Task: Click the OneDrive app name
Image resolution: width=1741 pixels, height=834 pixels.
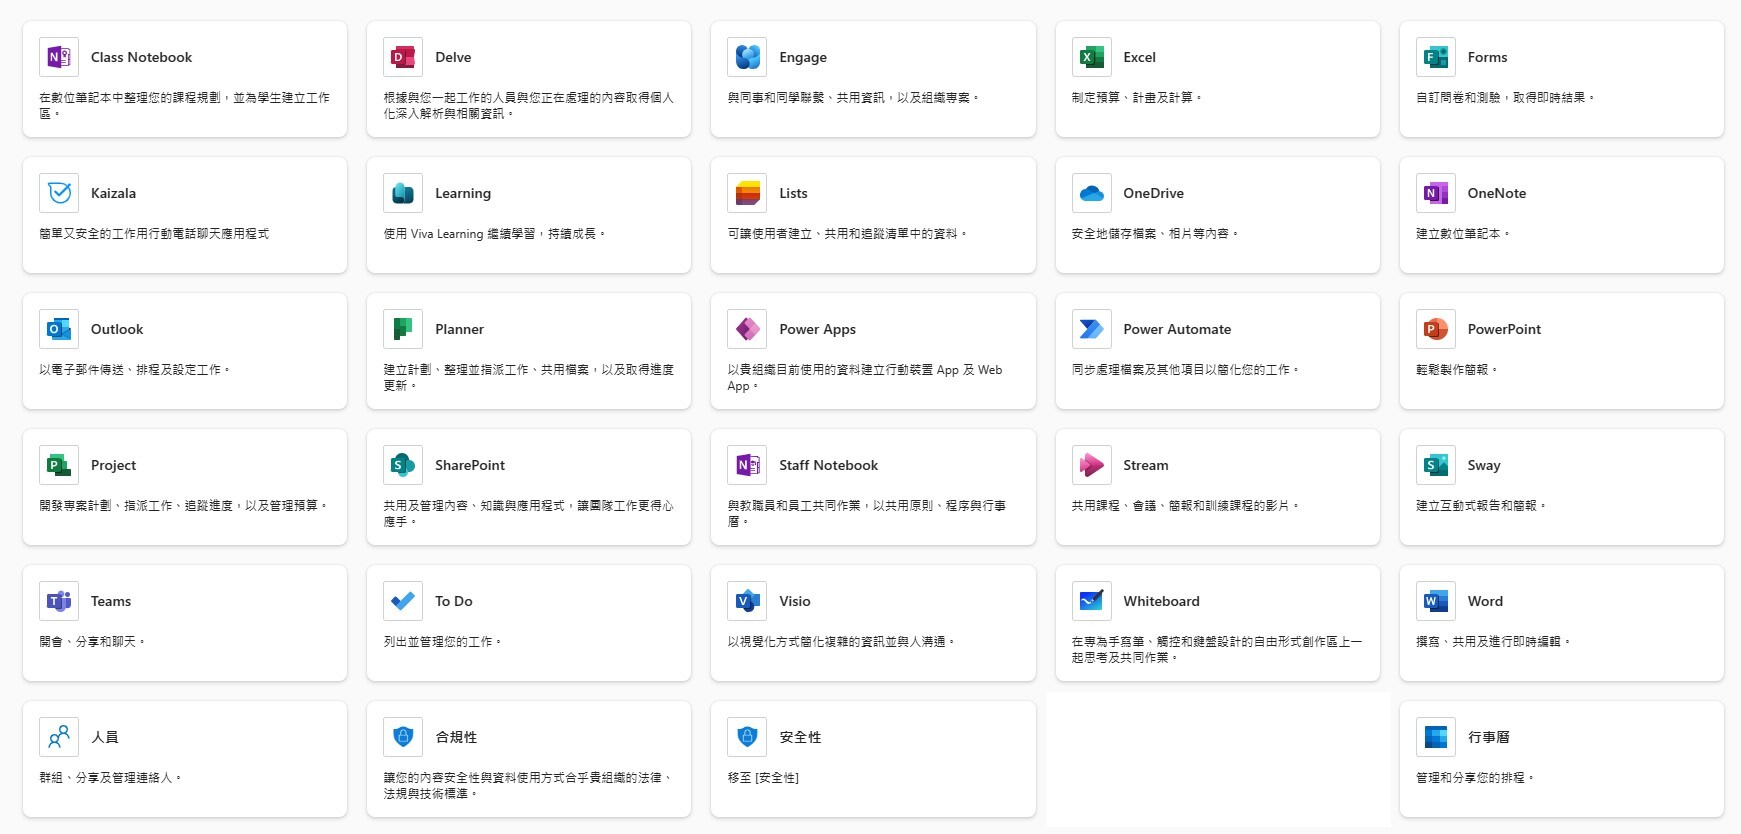Action: coord(1153,193)
